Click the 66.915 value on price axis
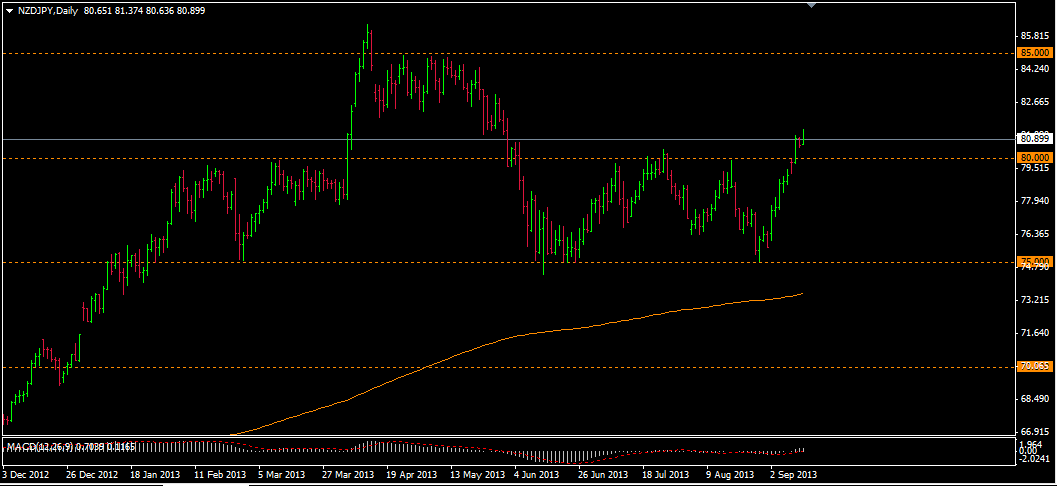The height and width of the screenshot is (486, 1057). point(1035,431)
